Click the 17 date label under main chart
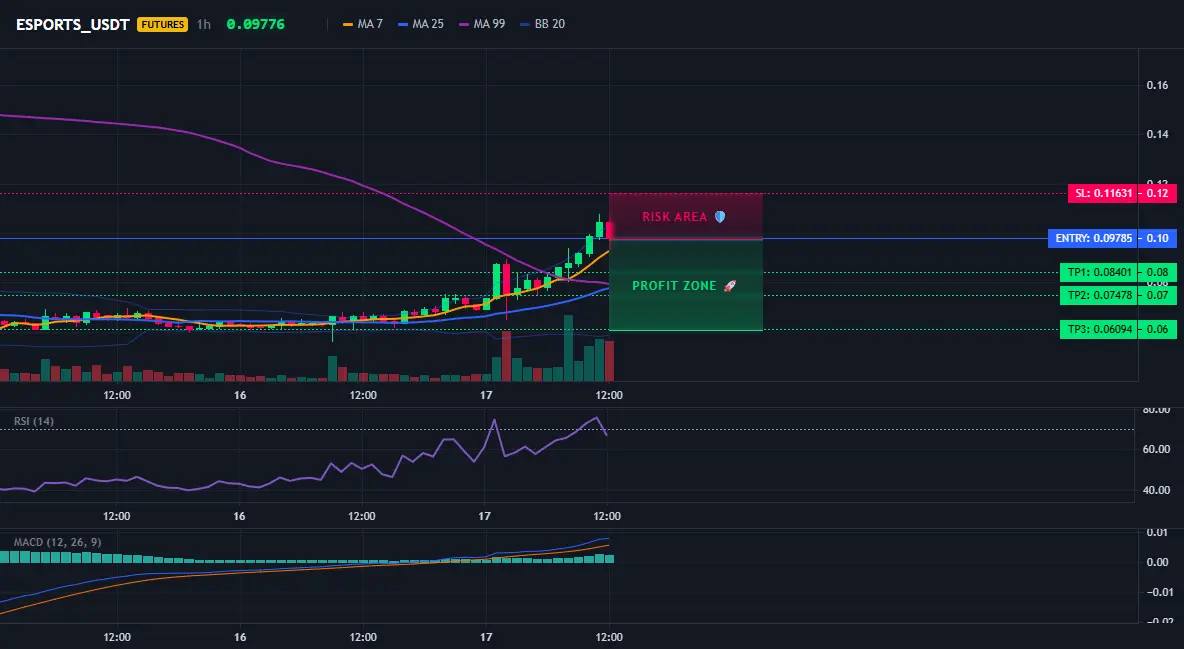 [x=486, y=395]
